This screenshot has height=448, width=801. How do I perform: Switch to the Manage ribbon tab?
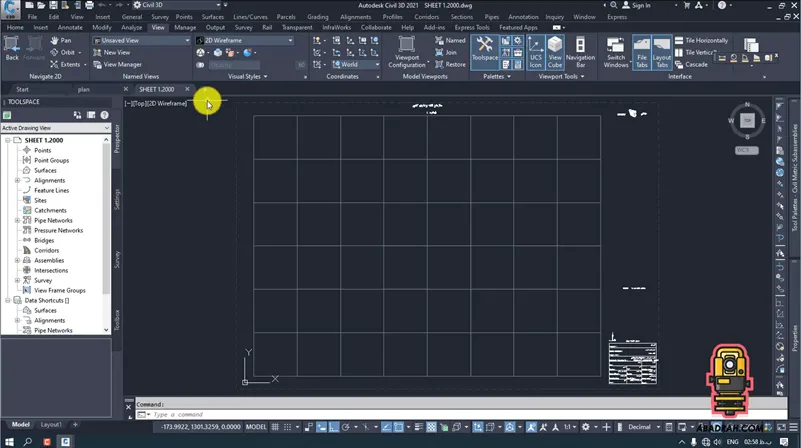tap(185, 27)
